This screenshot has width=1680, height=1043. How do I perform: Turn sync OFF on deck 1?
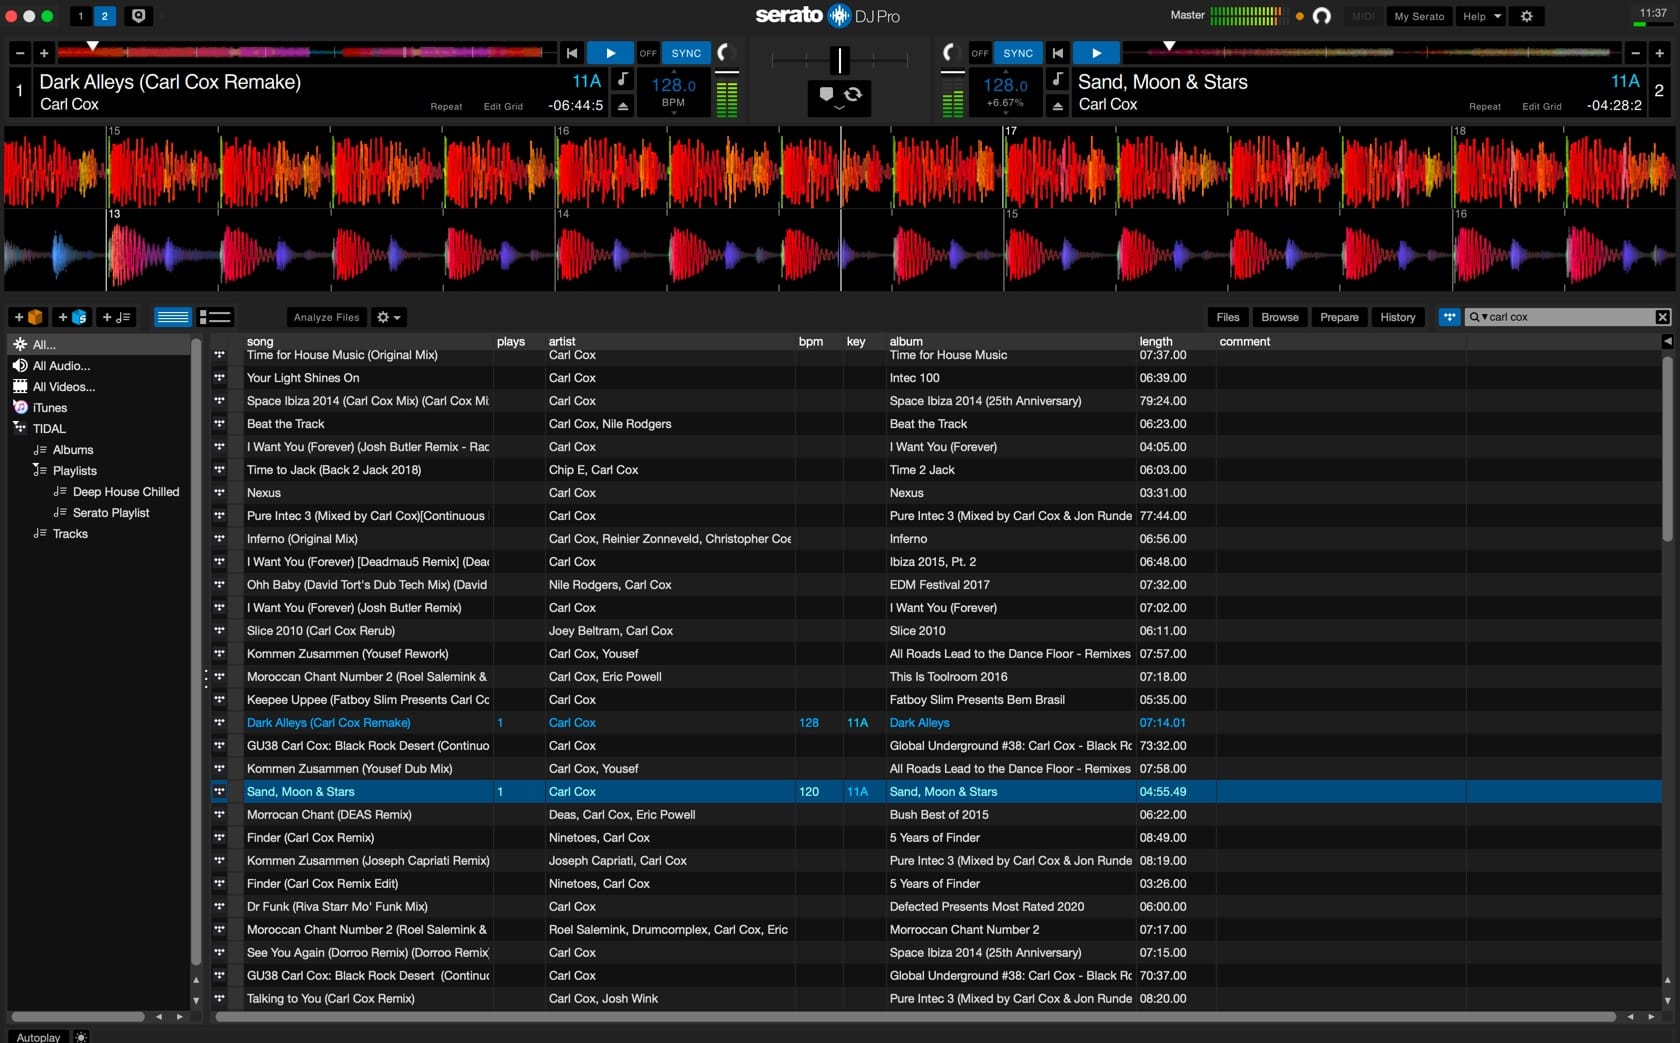[x=648, y=53]
